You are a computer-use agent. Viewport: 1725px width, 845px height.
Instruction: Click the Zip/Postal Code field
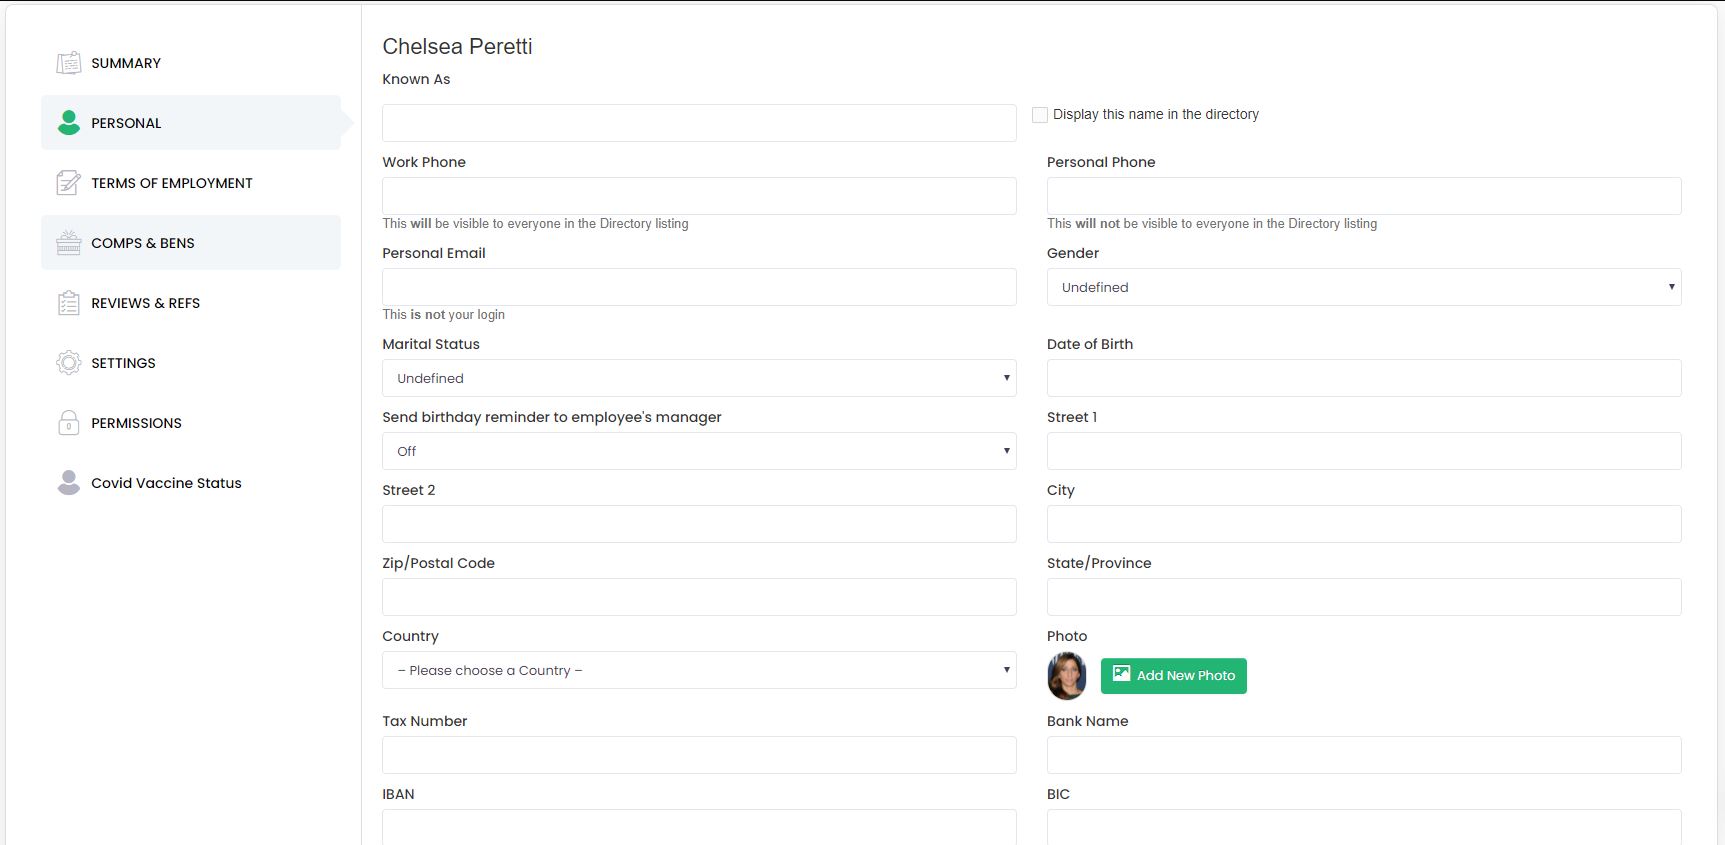point(699,597)
